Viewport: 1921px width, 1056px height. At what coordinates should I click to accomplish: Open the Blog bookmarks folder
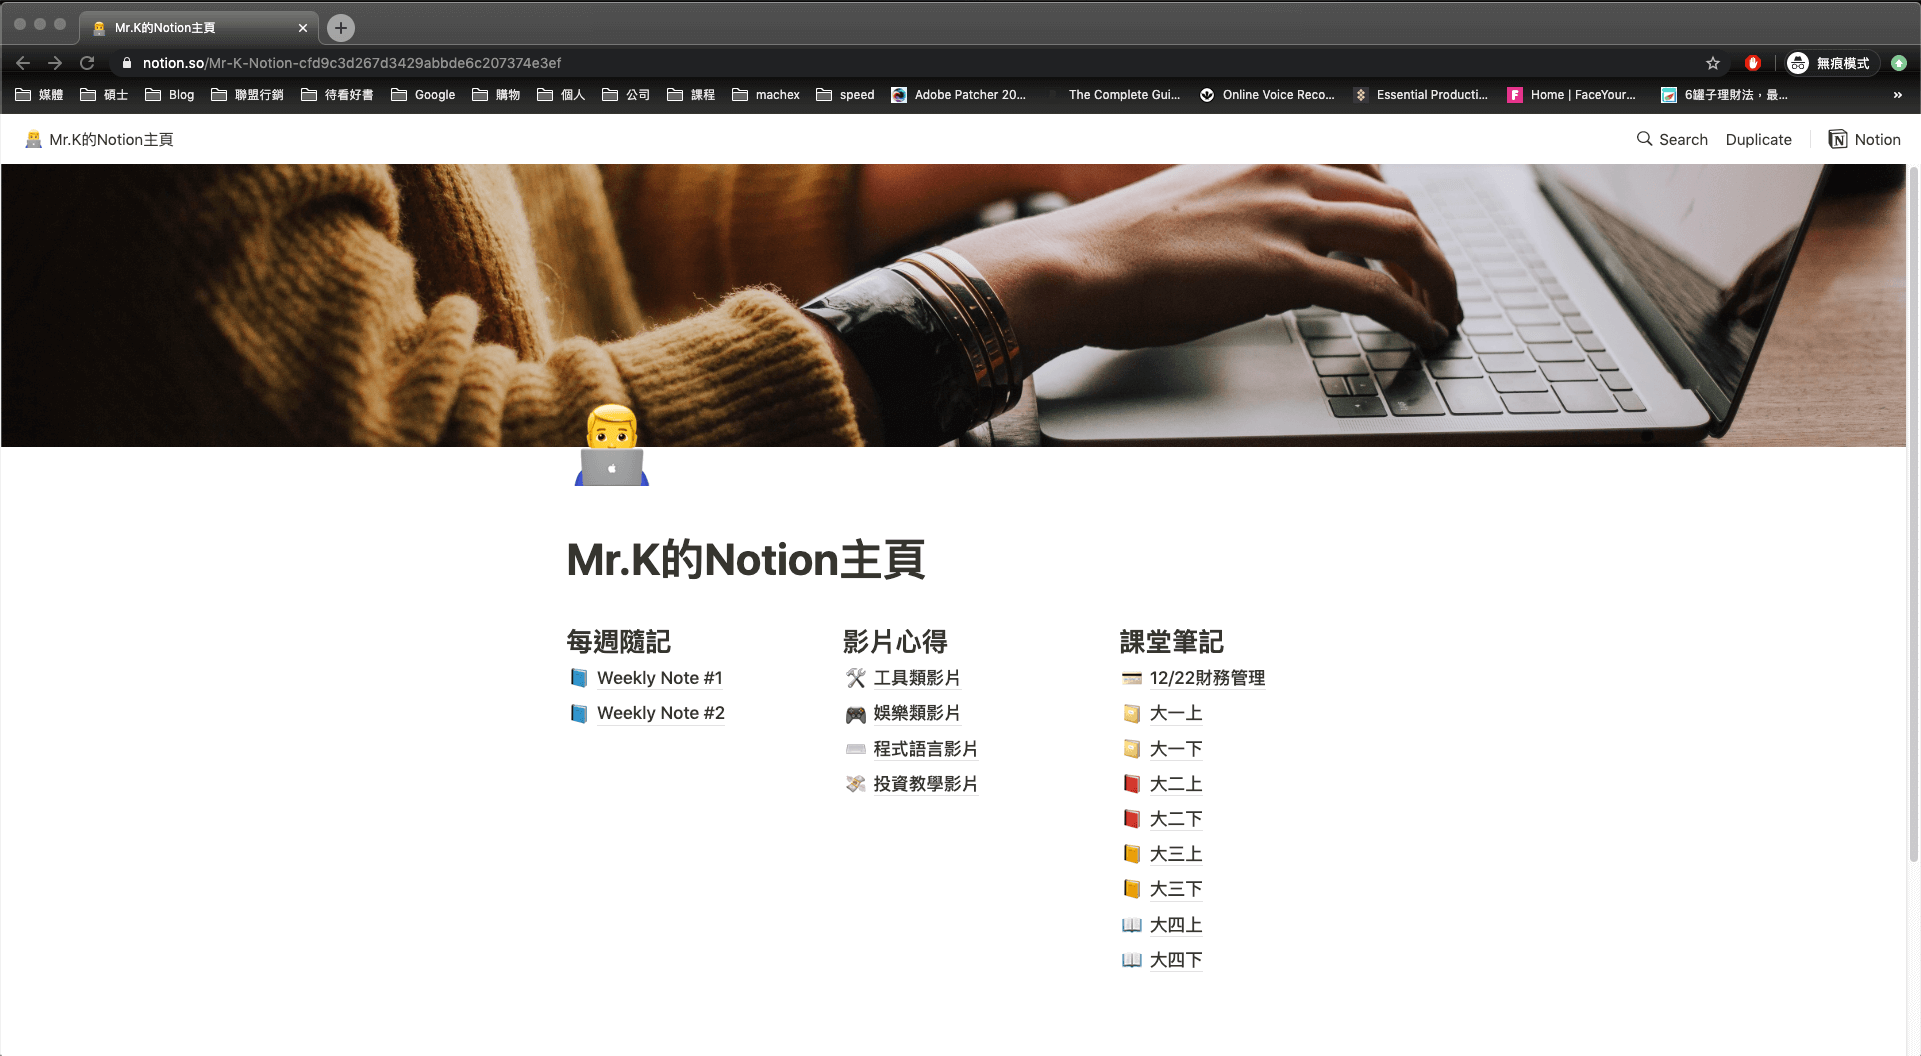click(170, 95)
